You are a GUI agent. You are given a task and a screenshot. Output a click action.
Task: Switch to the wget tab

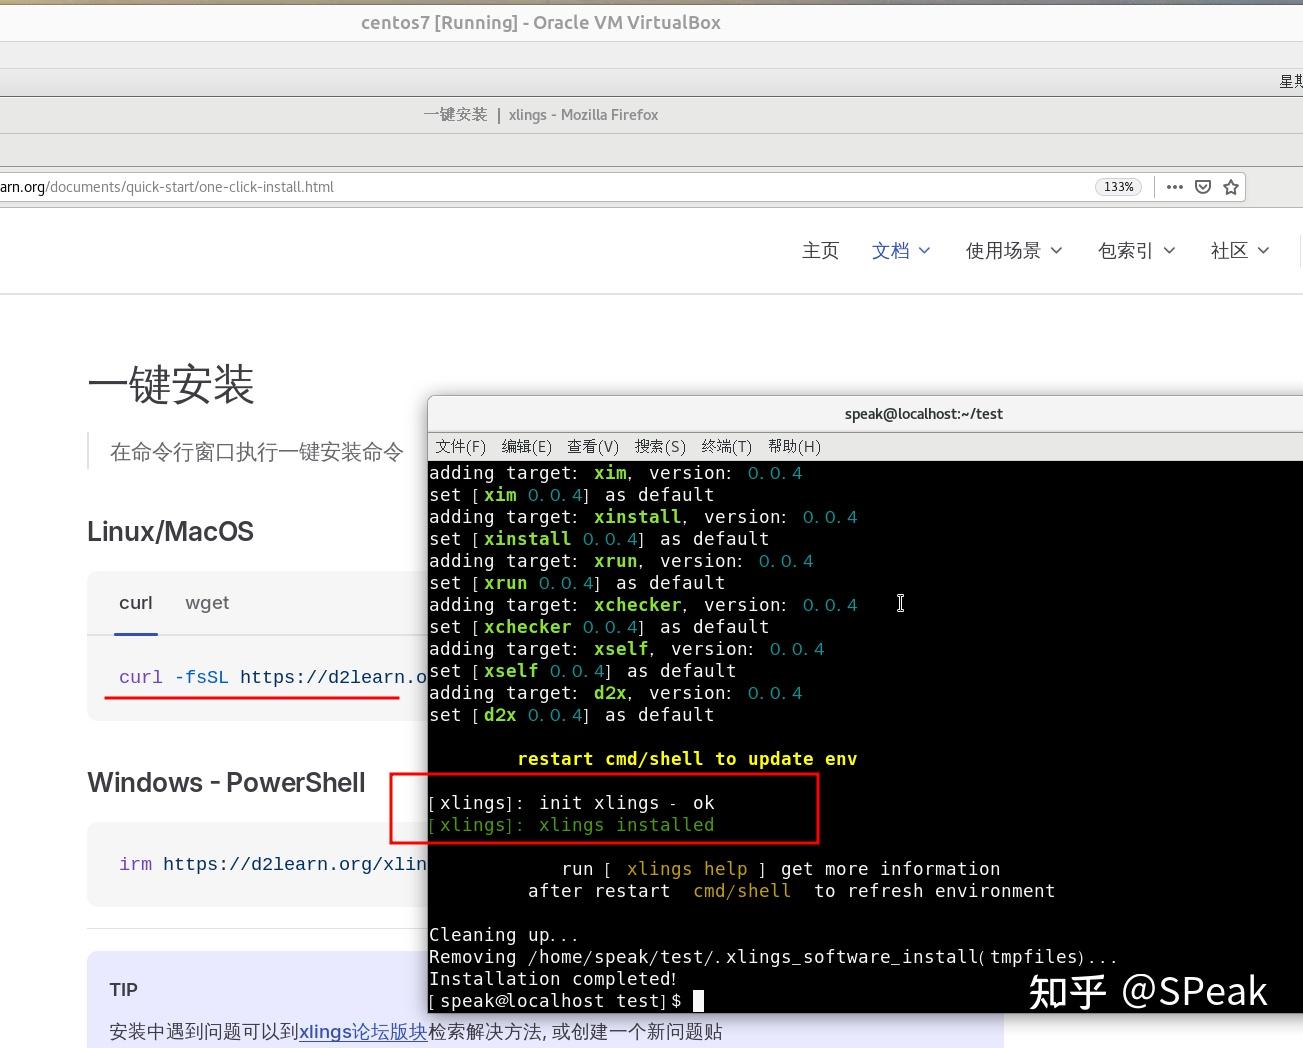pyautogui.click(x=207, y=603)
